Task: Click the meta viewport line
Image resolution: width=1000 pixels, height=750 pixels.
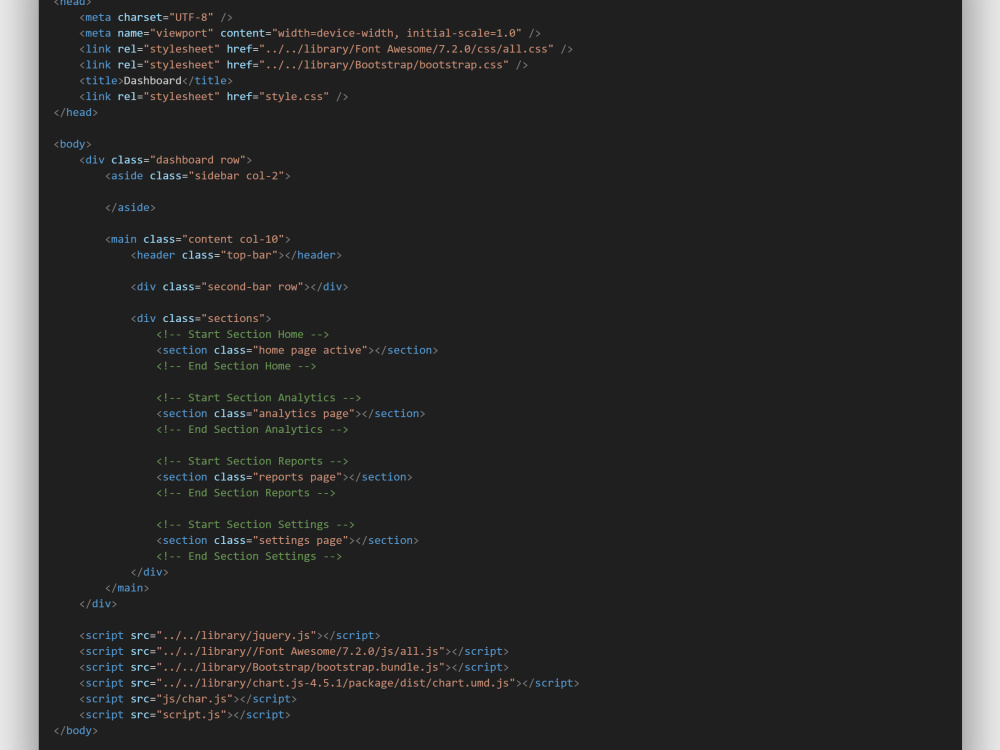Action: (310, 33)
